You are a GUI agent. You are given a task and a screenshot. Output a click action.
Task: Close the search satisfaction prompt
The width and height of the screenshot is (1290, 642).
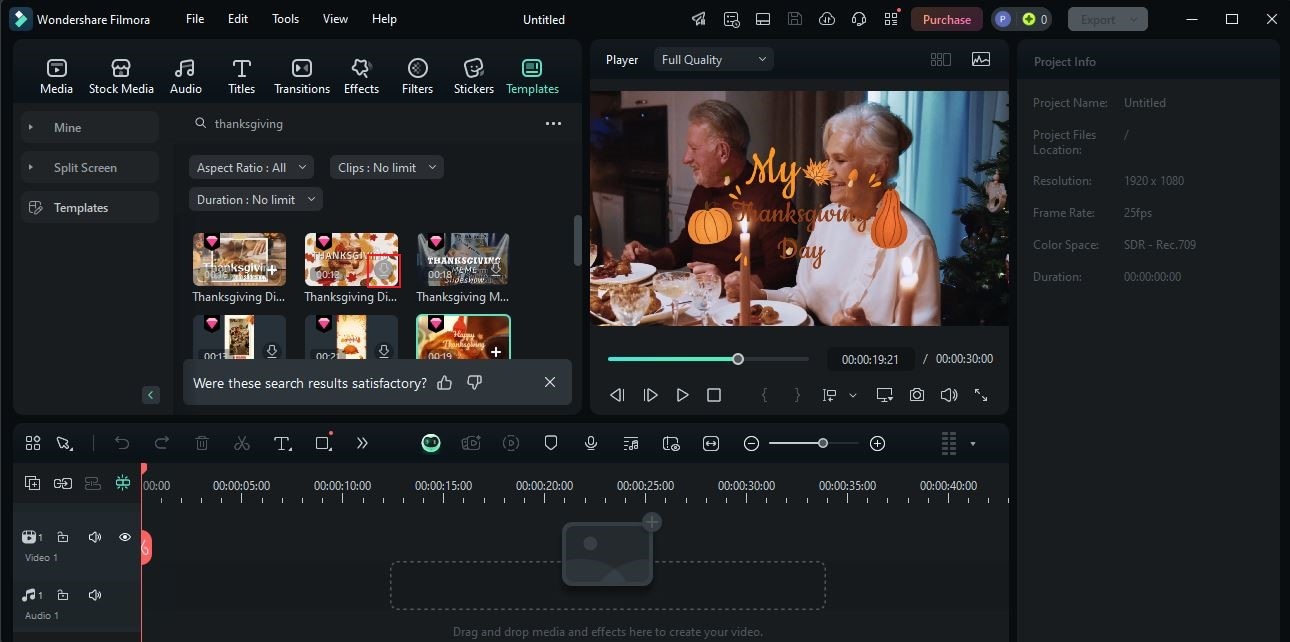tap(550, 383)
